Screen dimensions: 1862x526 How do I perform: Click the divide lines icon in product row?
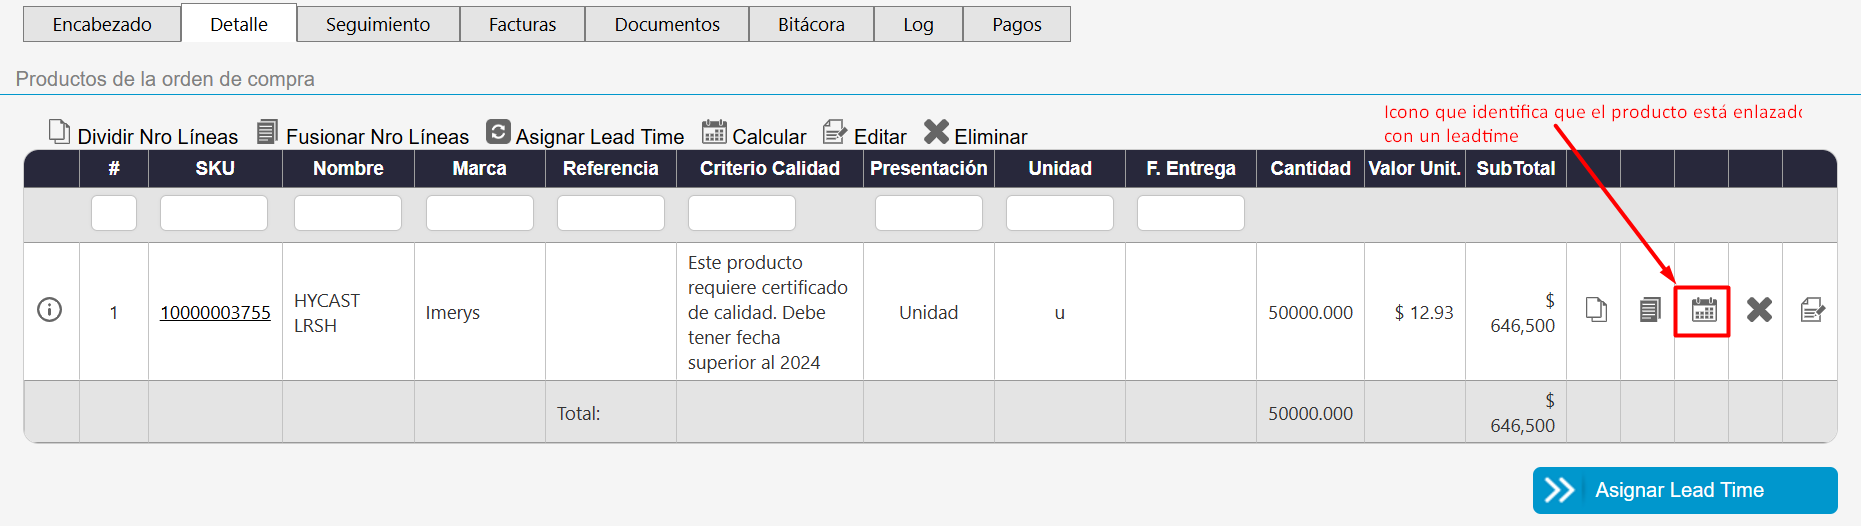[x=1596, y=310]
